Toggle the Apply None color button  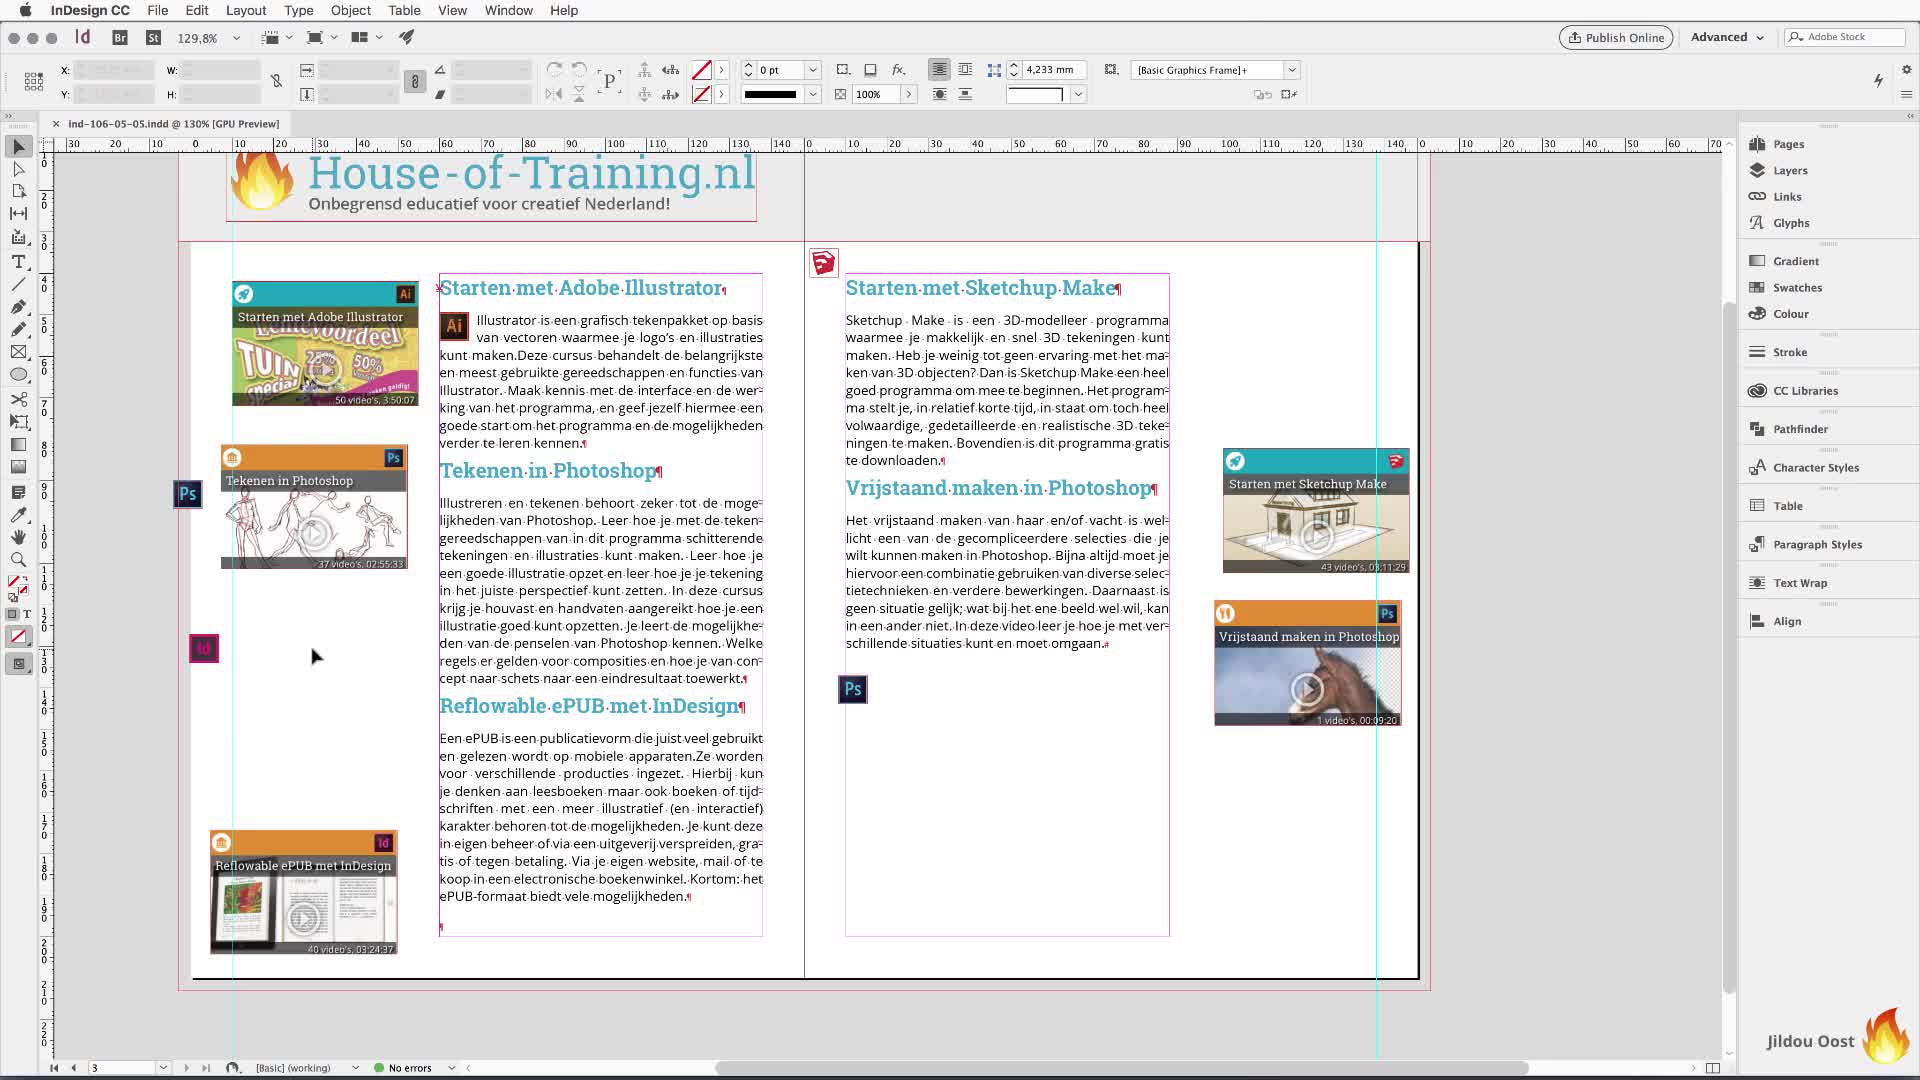tap(18, 637)
